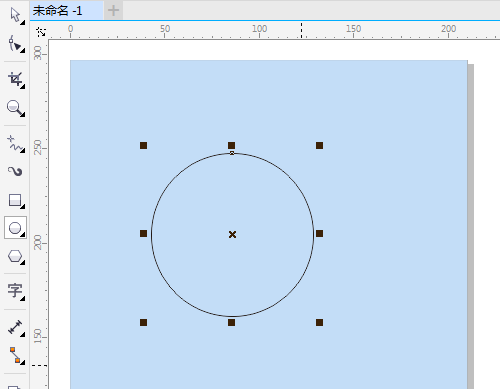This screenshot has height=389, width=500.
Task: Click the circle's bottom-left selection handle
Action: [x=143, y=322]
